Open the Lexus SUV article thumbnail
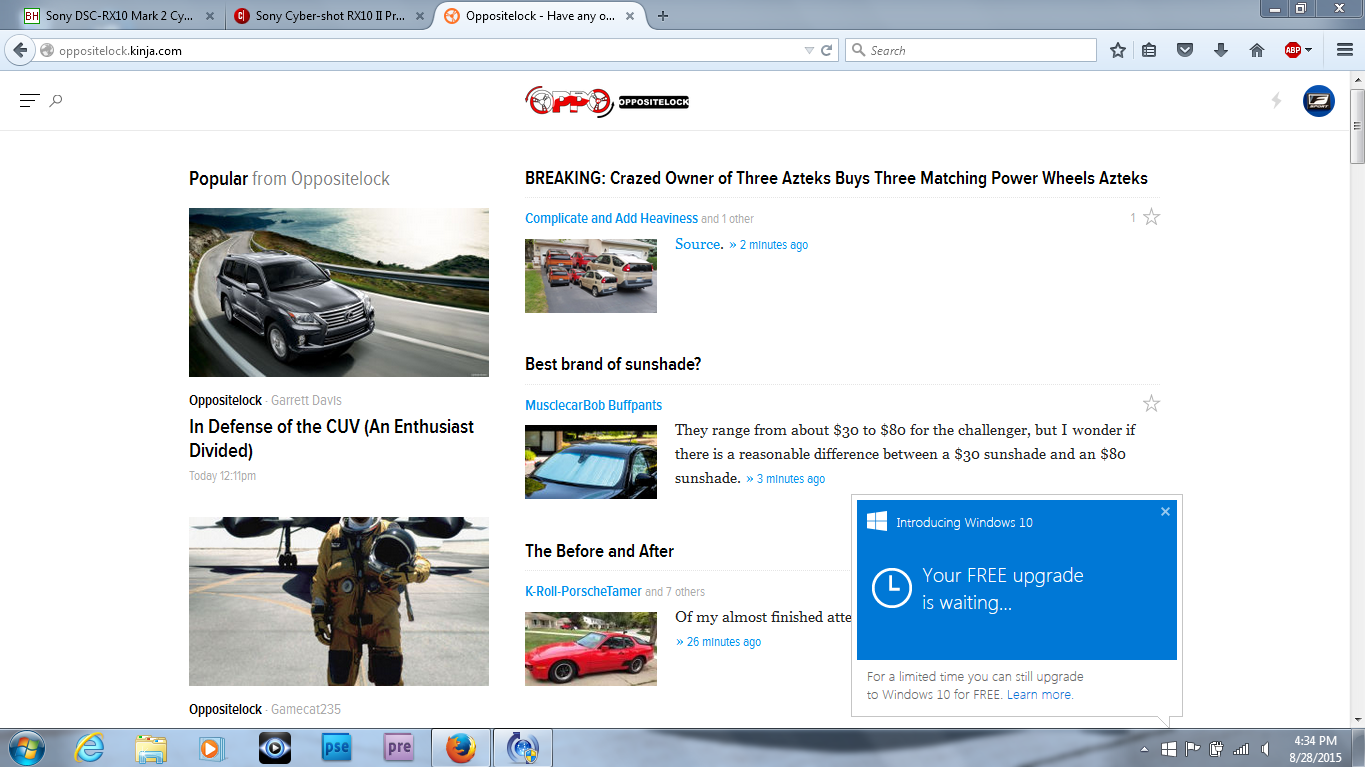This screenshot has width=1365, height=767. 339,292
